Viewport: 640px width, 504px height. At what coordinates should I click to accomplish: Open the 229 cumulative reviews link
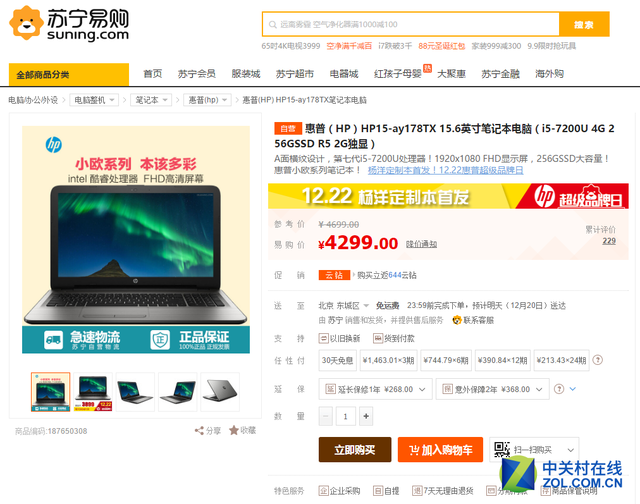pyautogui.click(x=609, y=241)
